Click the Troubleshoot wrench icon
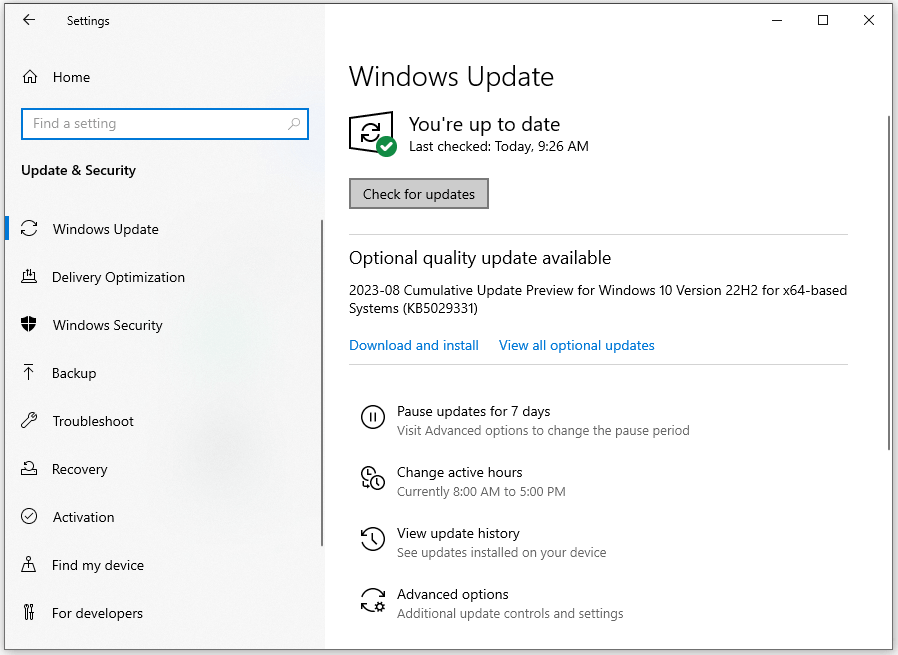898x655 pixels. pyautogui.click(x=29, y=421)
